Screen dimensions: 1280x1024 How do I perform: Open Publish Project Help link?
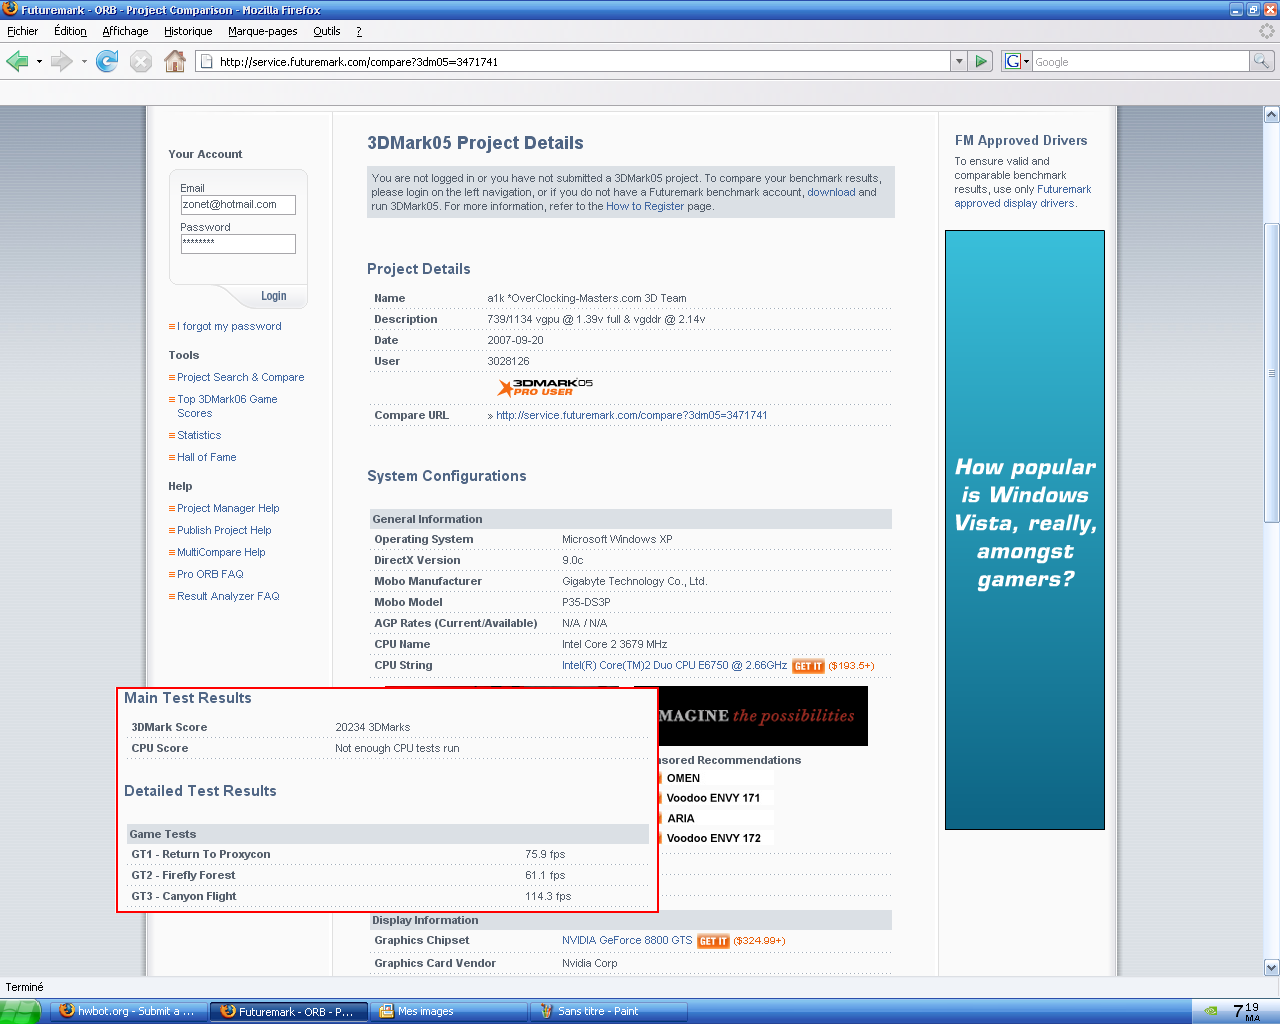point(224,530)
